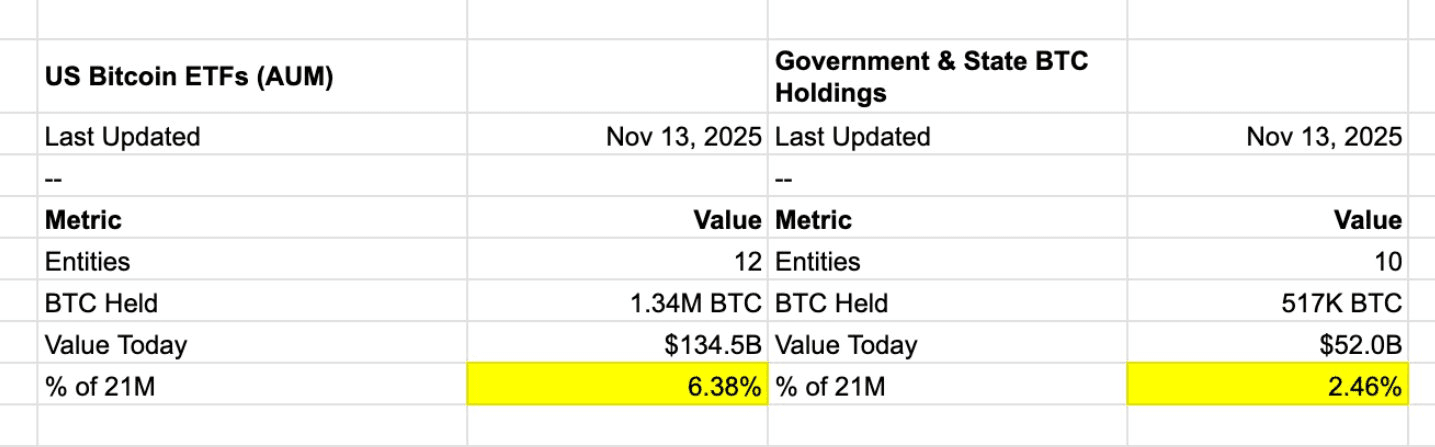Click the 1.34M BTC cell
1435x447 pixels.
699,303
